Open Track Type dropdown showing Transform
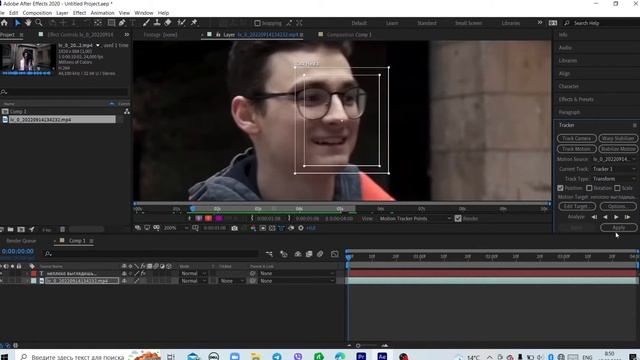The width and height of the screenshot is (640, 360). coord(614,179)
